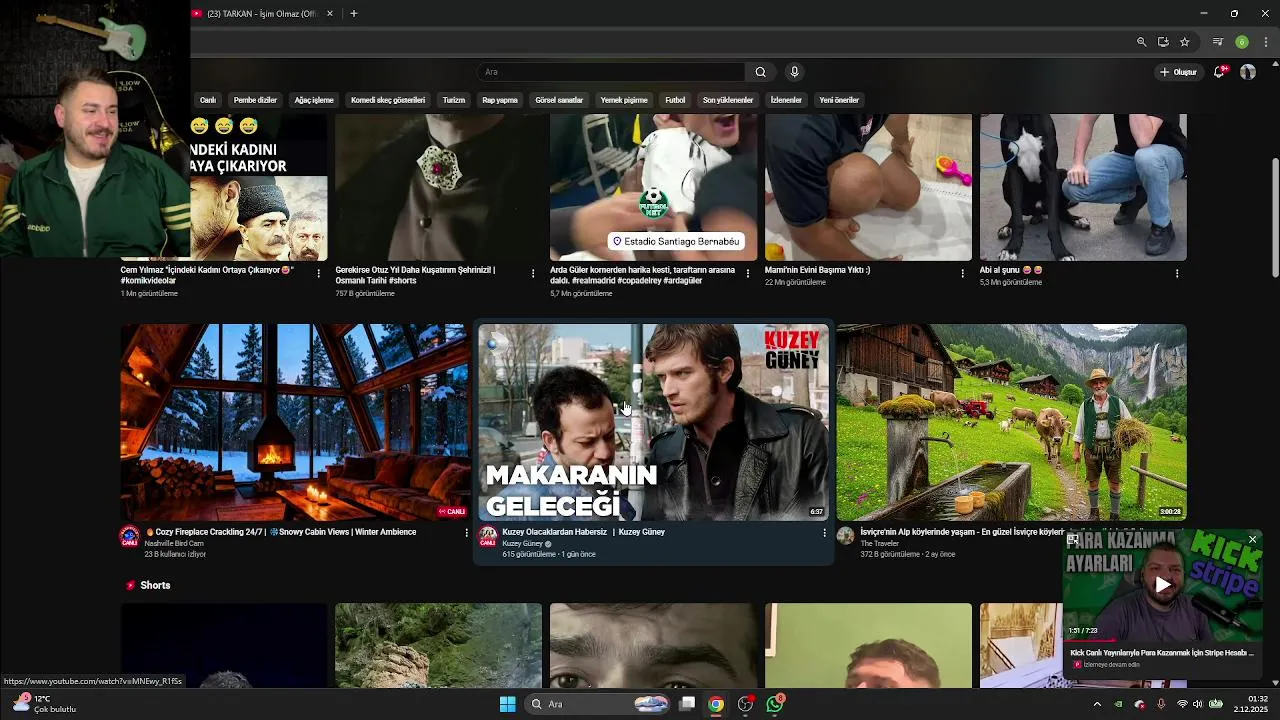
Task: Click the Chrome zoom indicator icon
Action: [1141, 42]
